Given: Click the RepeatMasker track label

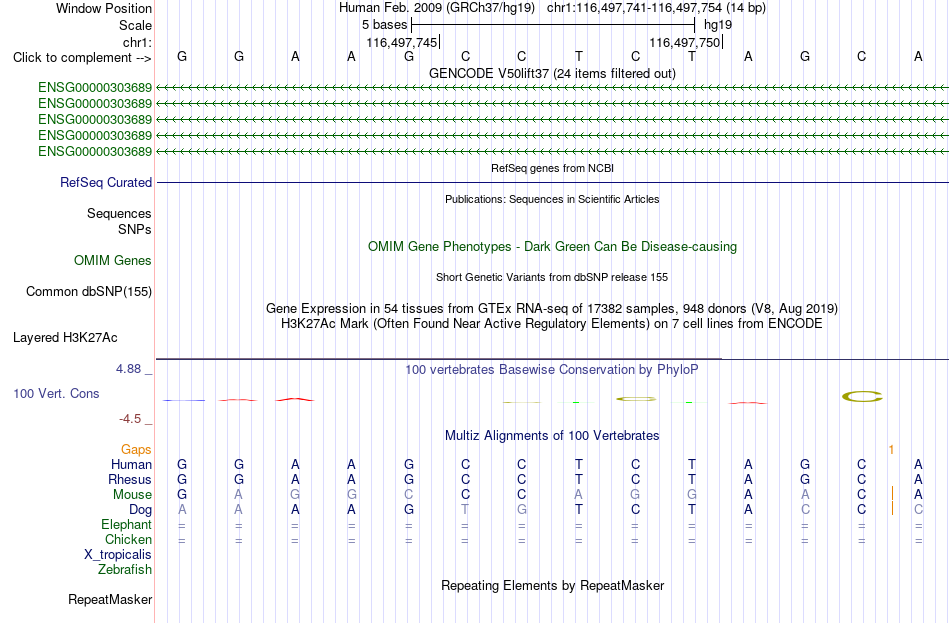Looking at the screenshot, I should [110, 599].
